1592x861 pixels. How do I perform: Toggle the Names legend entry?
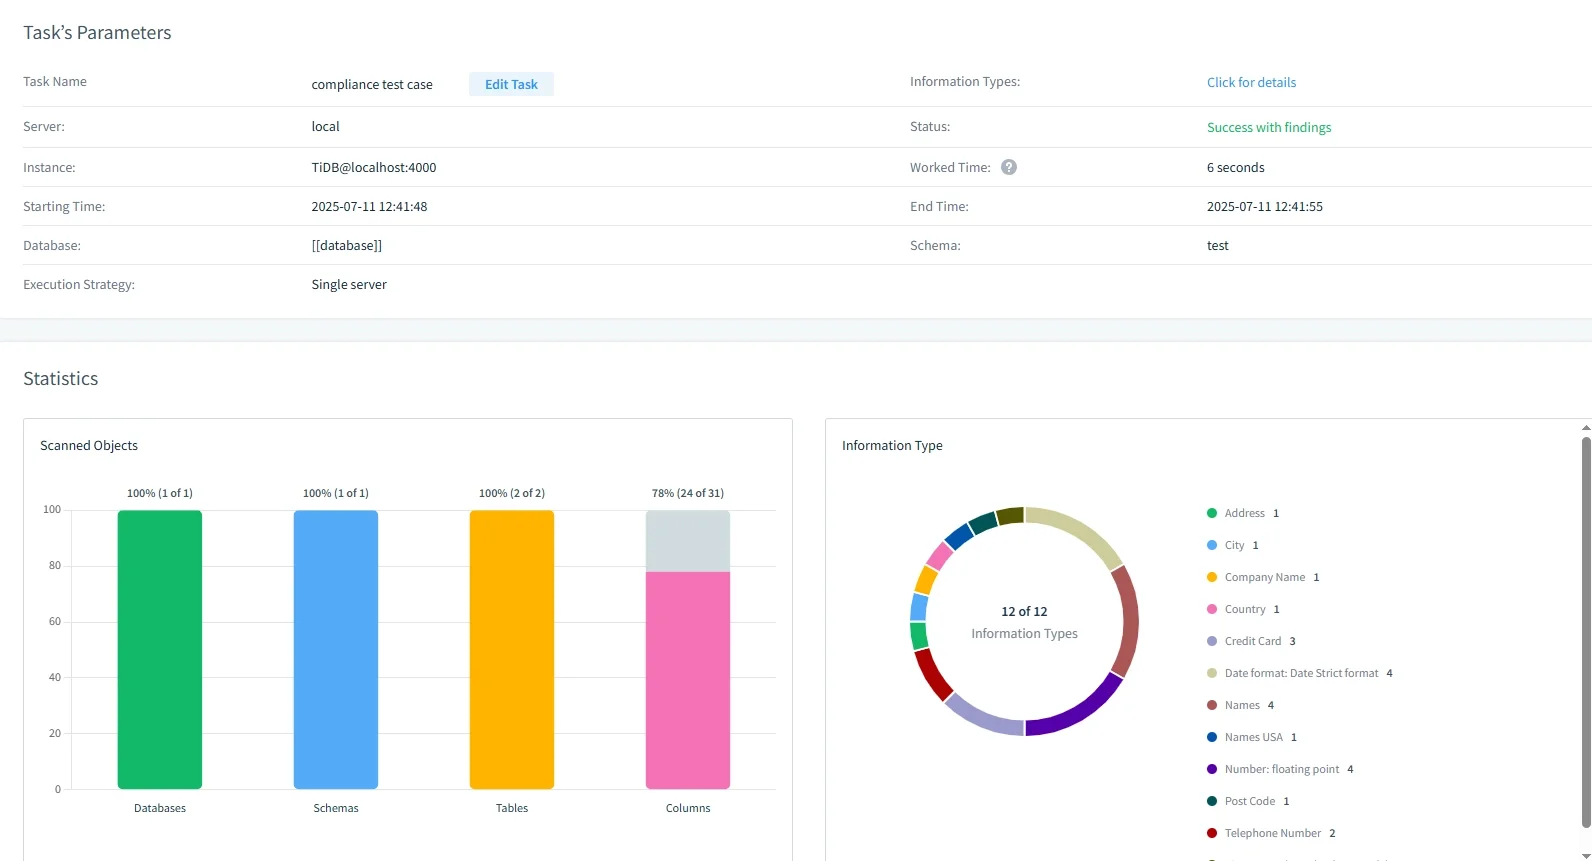point(1242,705)
